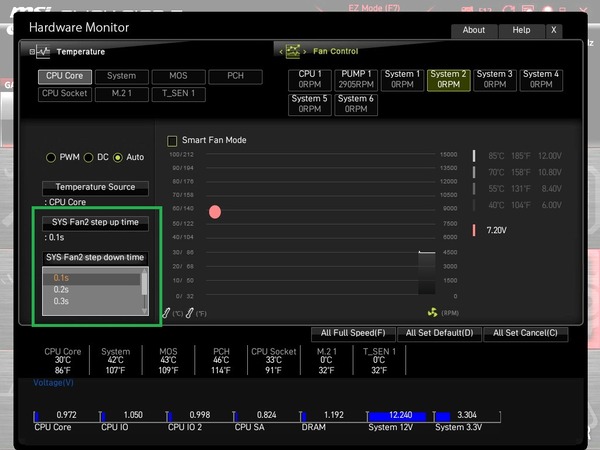Click the fan RPM icon below graph
Screen dimensions: 600x450
[432, 313]
